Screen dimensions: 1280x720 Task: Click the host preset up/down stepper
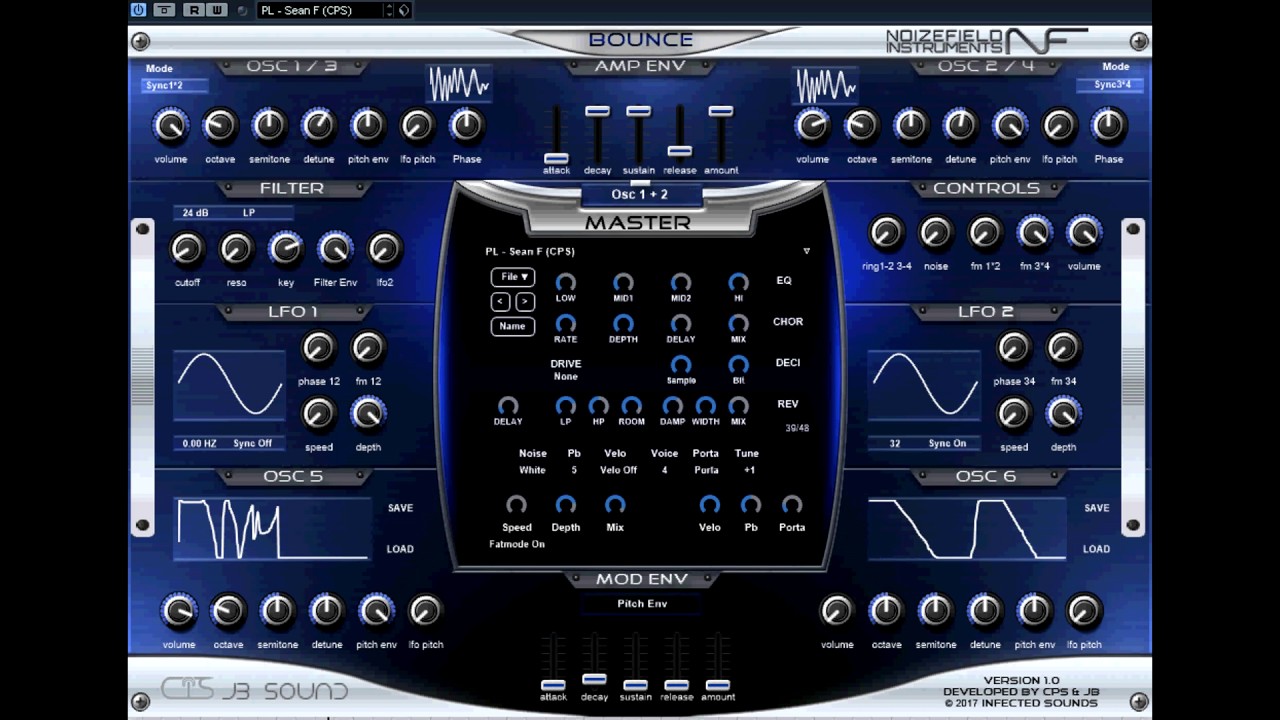(388, 10)
